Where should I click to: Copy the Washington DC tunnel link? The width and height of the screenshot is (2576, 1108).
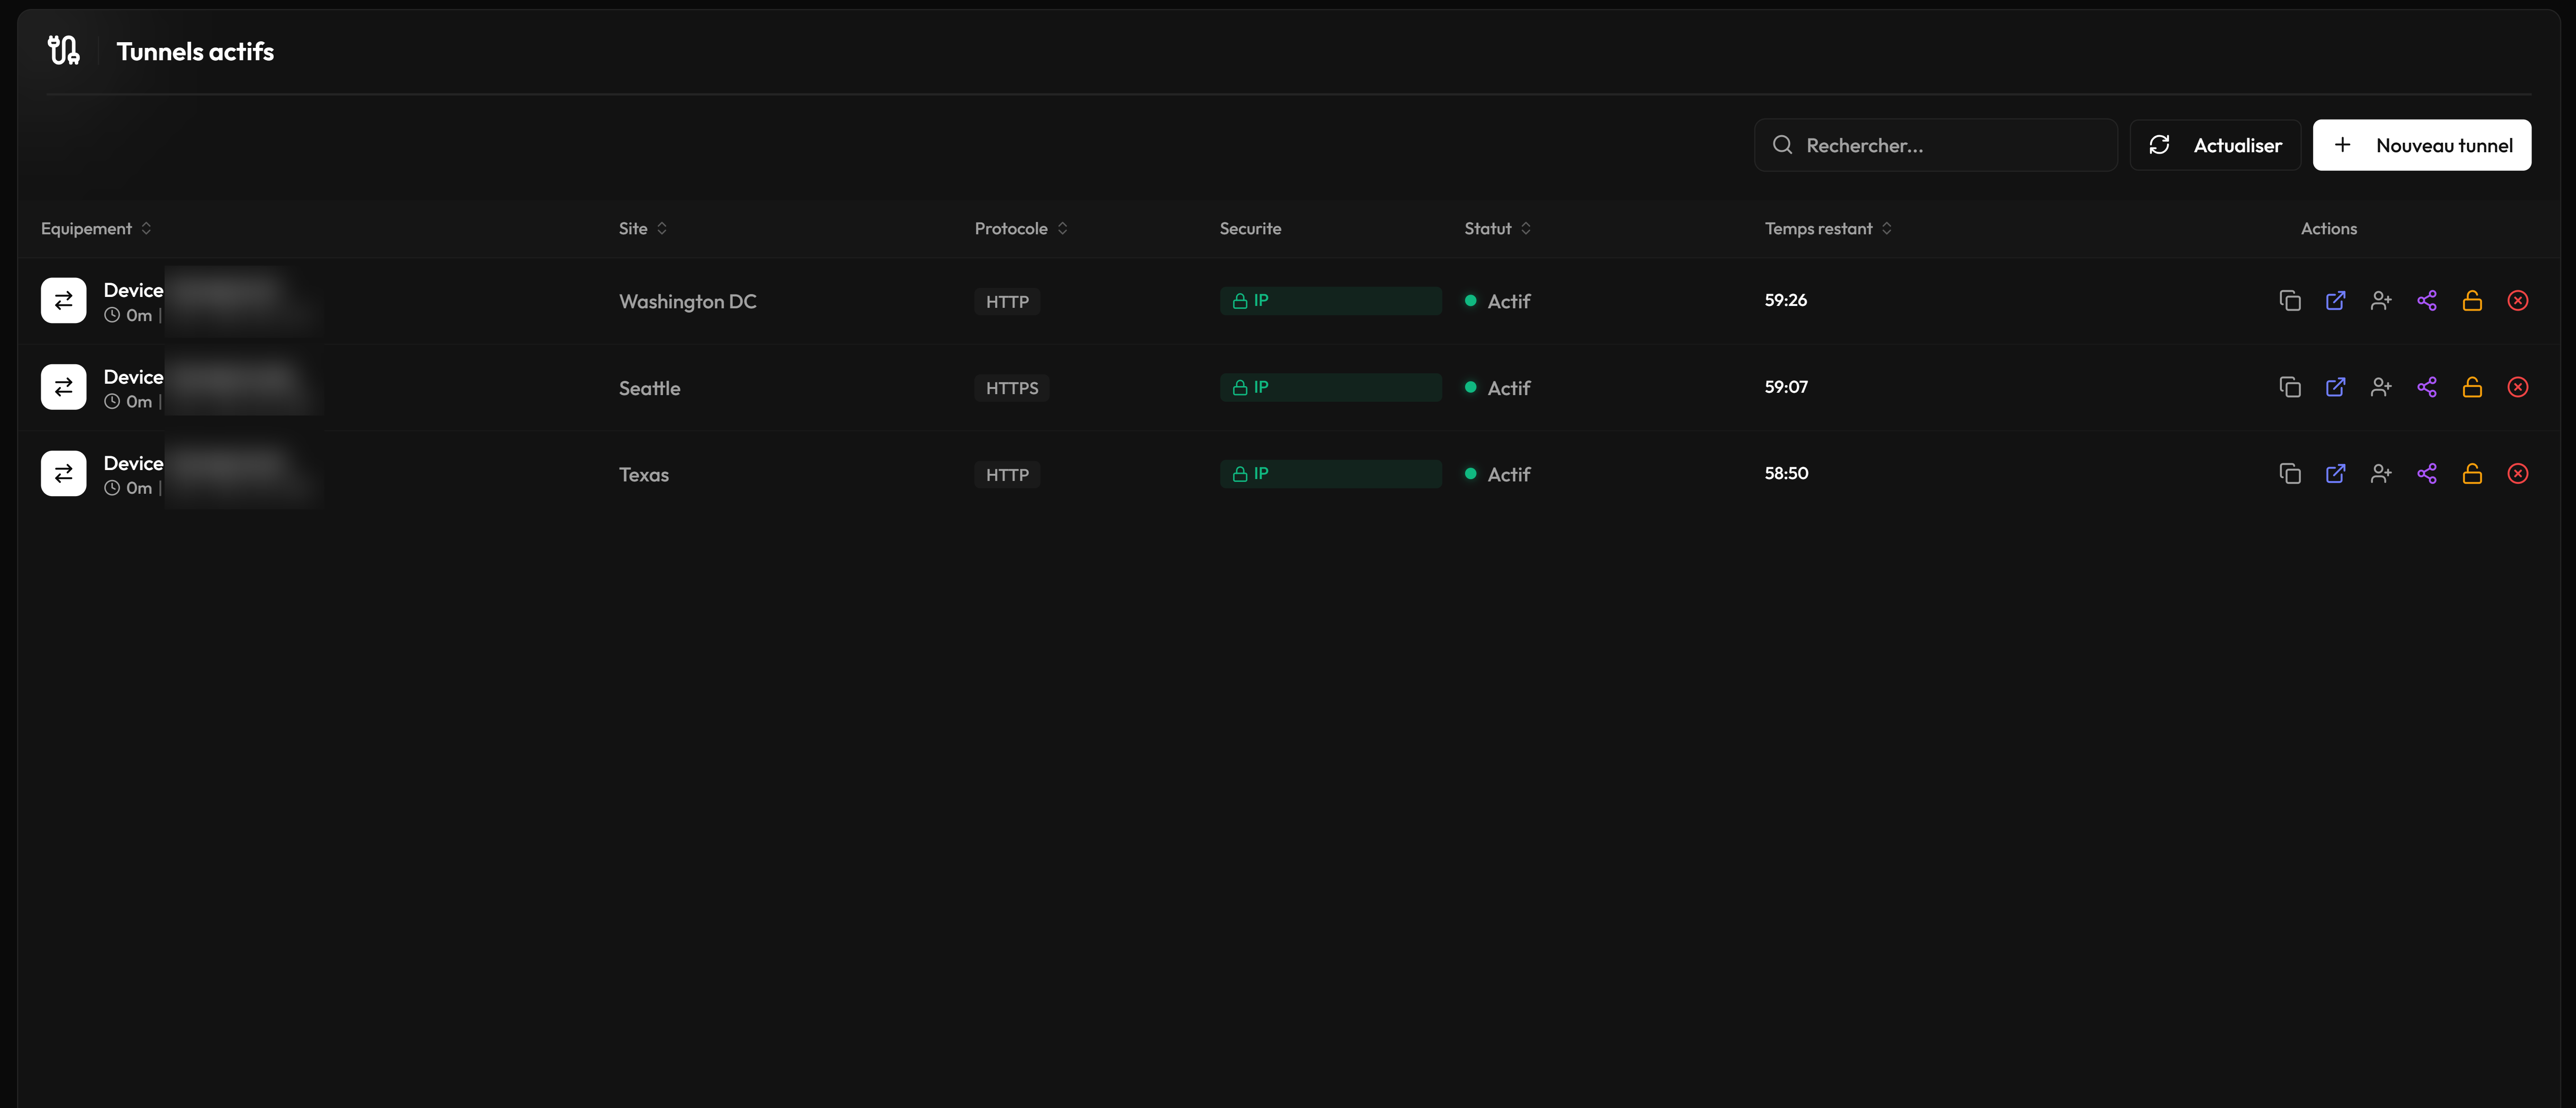pyautogui.click(x=2289, y=301)
